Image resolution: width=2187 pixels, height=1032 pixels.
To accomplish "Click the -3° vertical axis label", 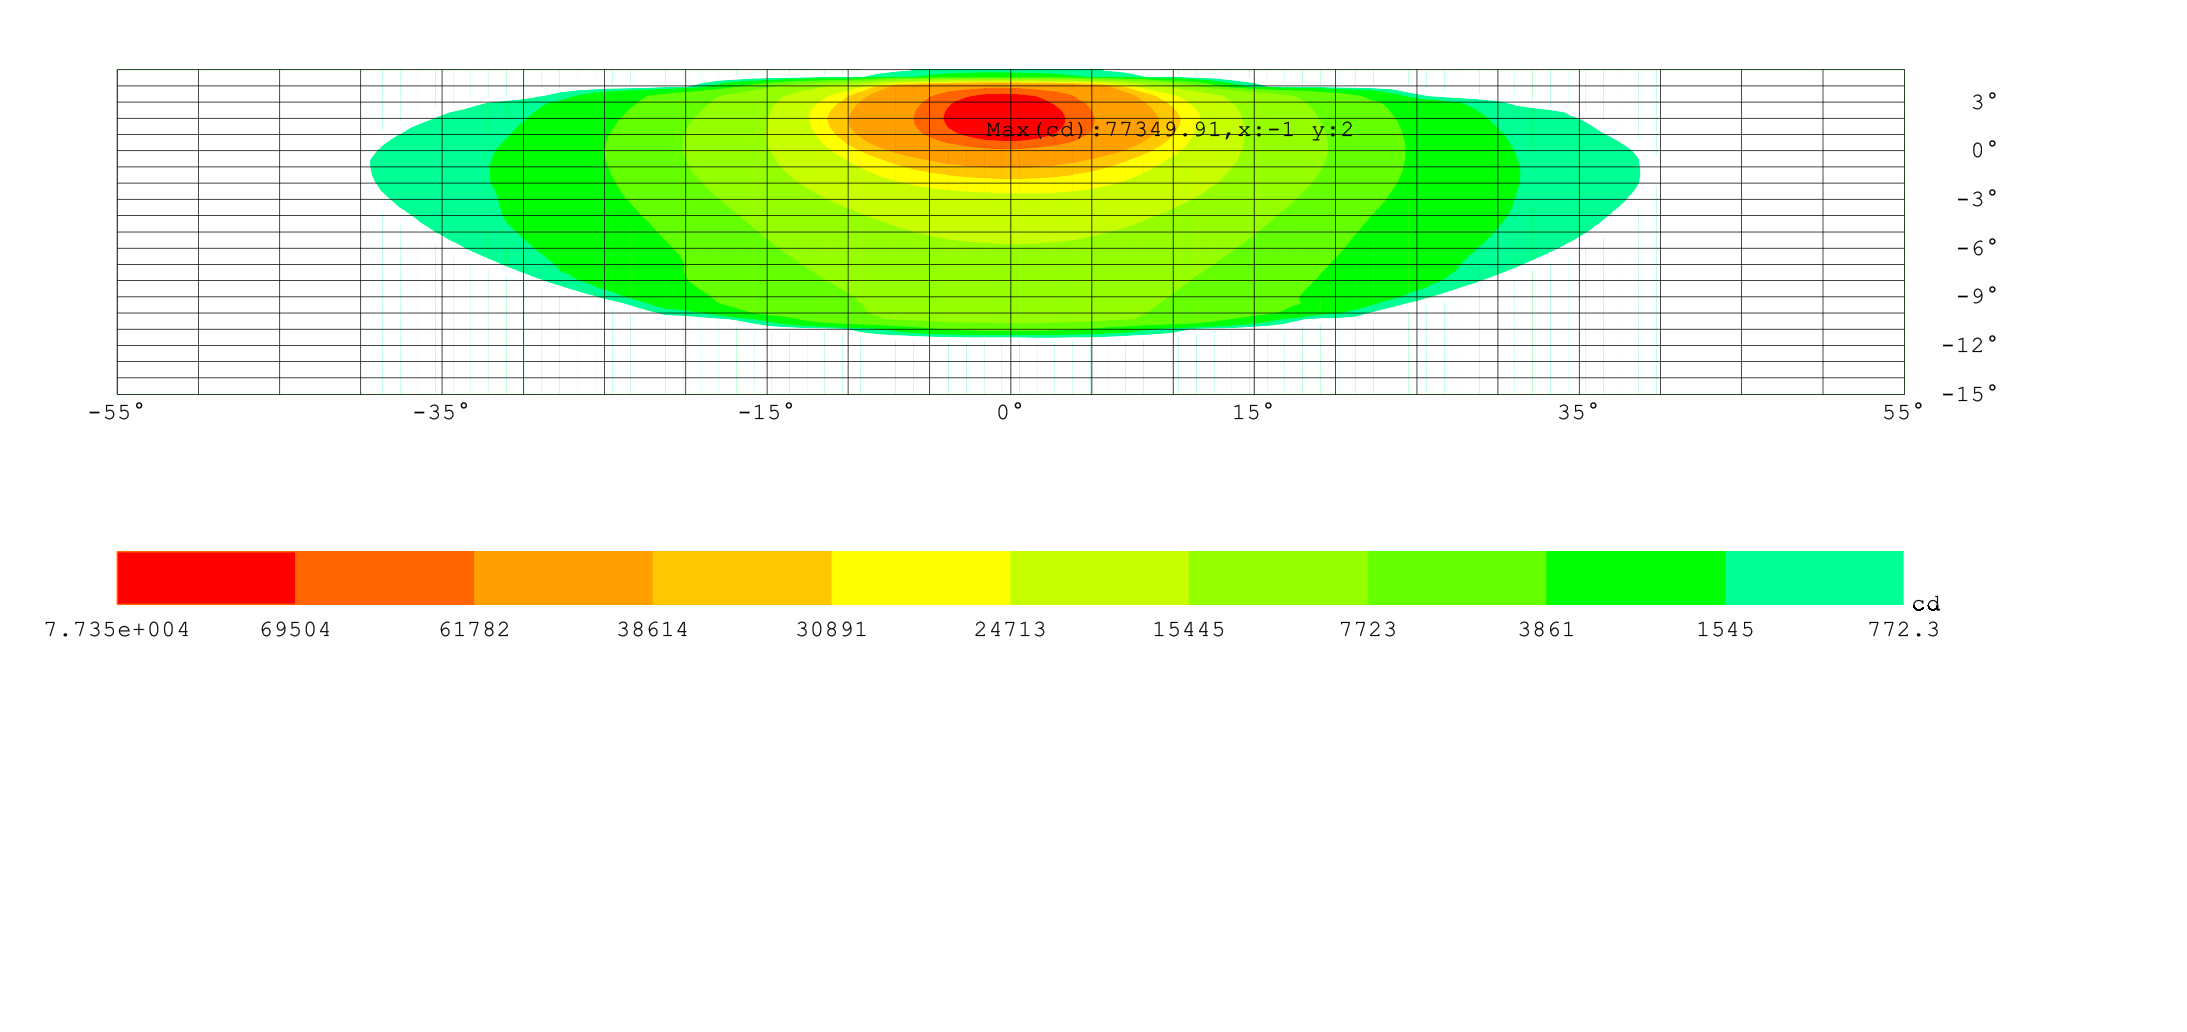I will tap(1977, 199).
